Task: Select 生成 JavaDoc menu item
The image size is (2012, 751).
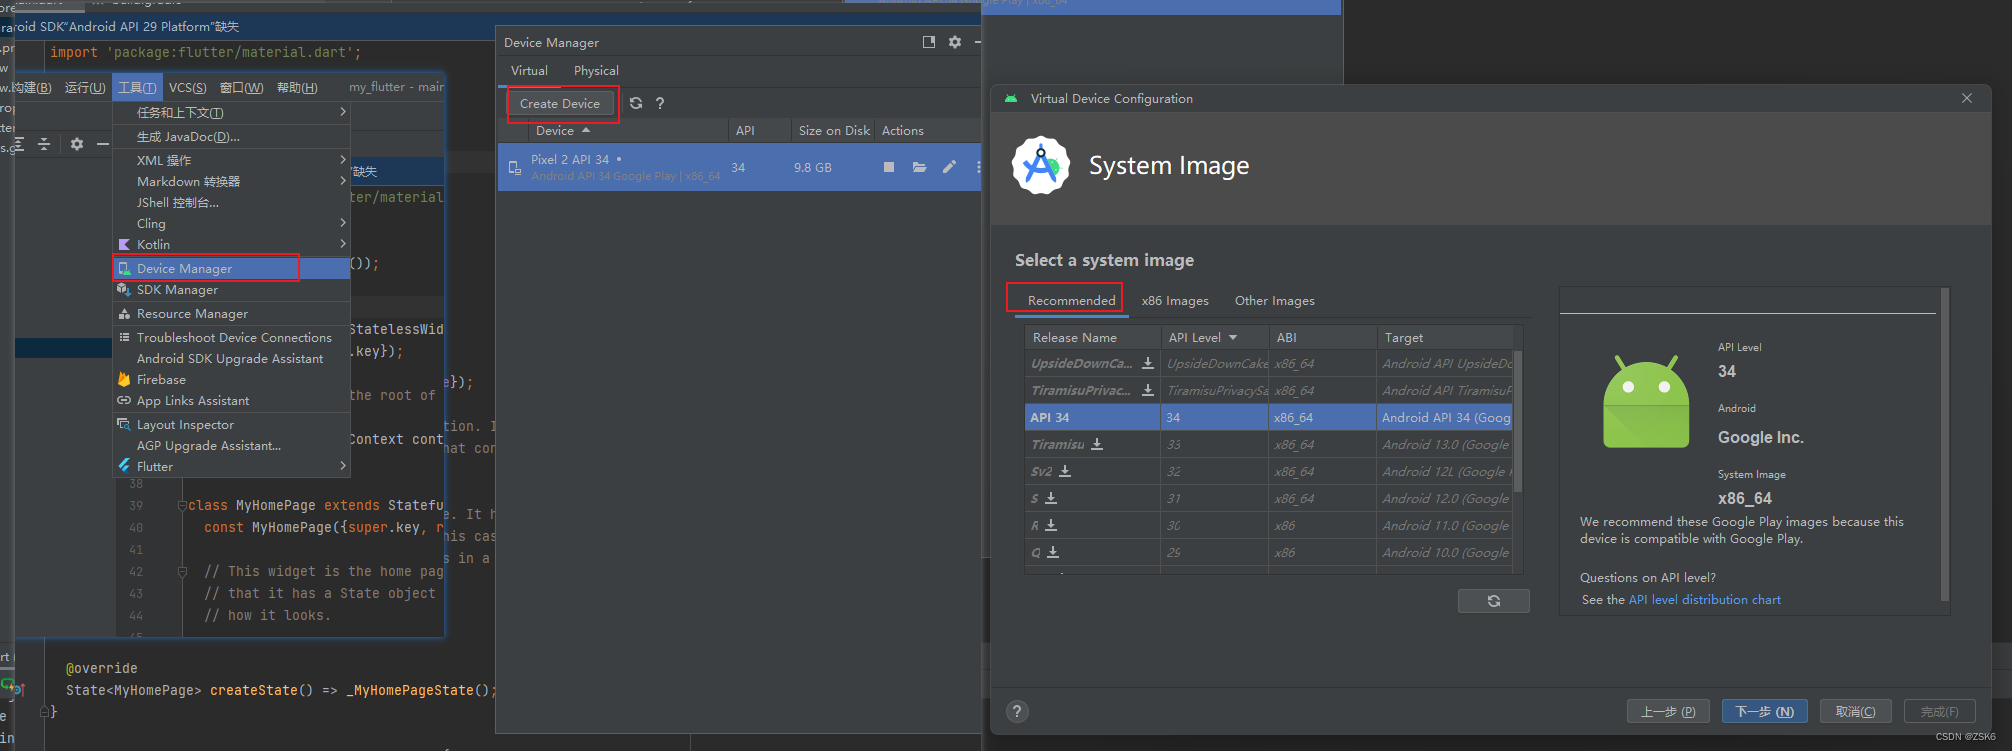Action: [x=232, y=136]
